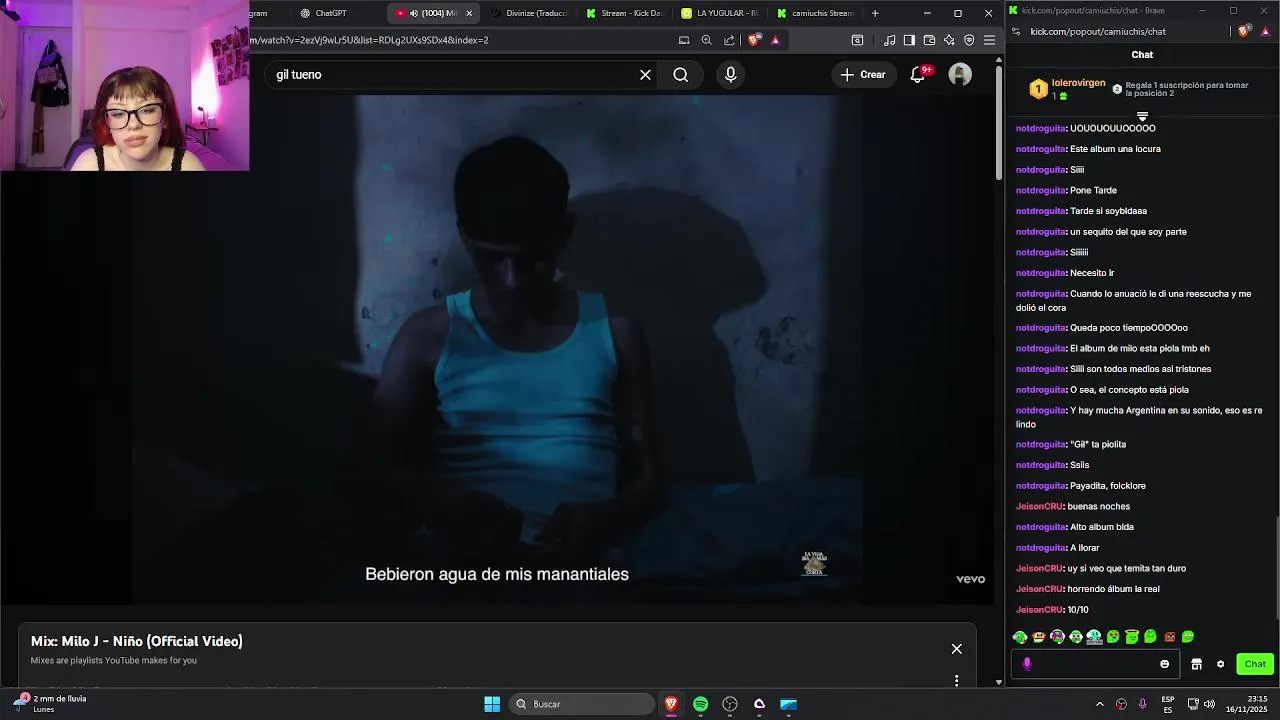1280x720 pixels.
Task: Click the green Chat send button
Action: pos(1255,664)
